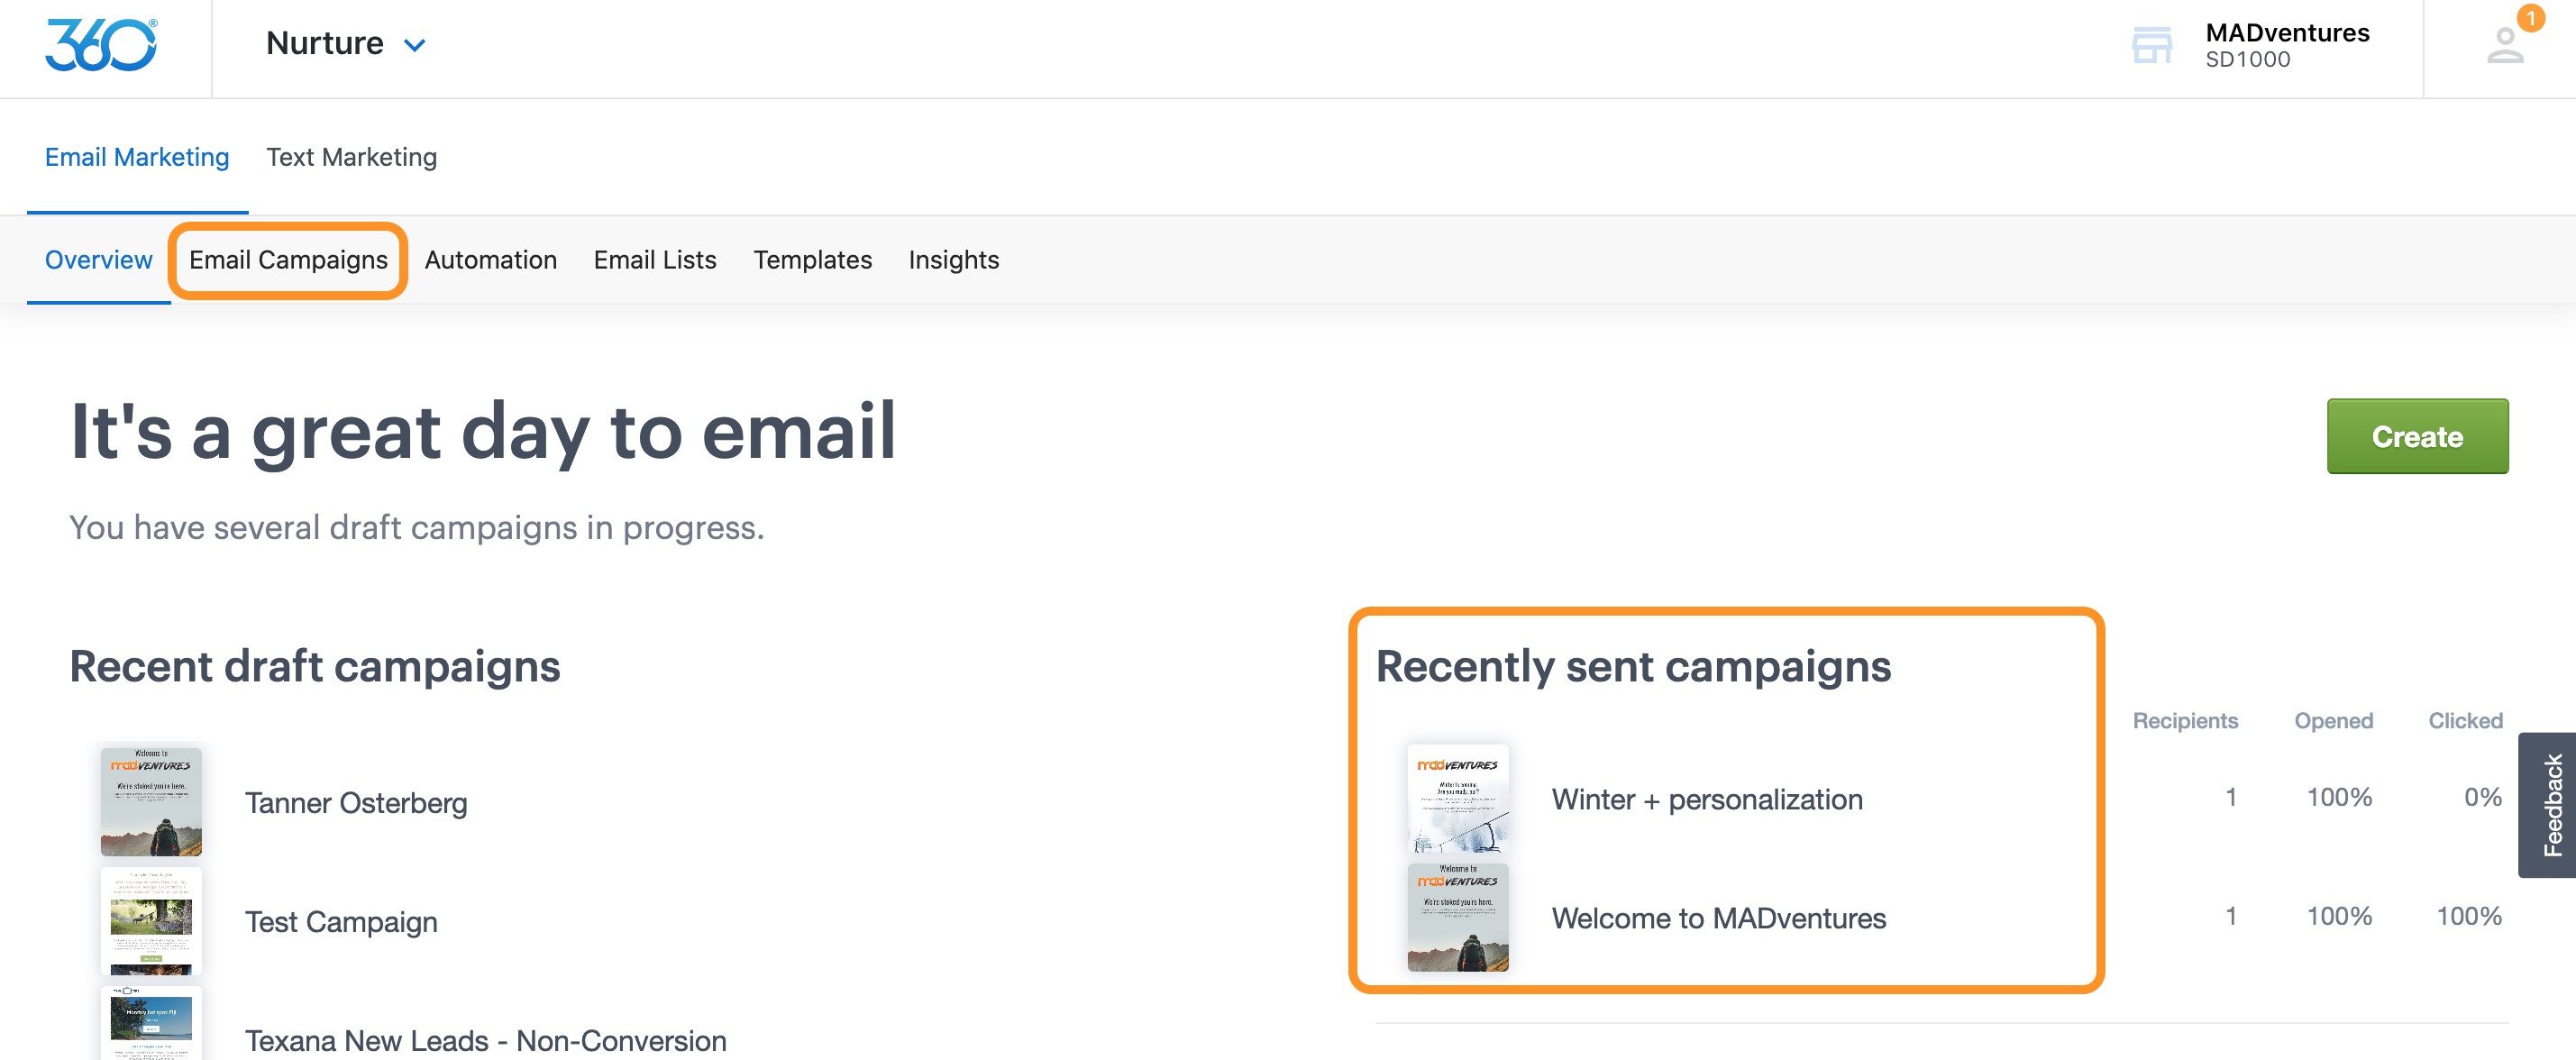Click the Winter + personalization campaign thumbnail
The width and height of the screenshot is (2576, 1060).
1457,798
